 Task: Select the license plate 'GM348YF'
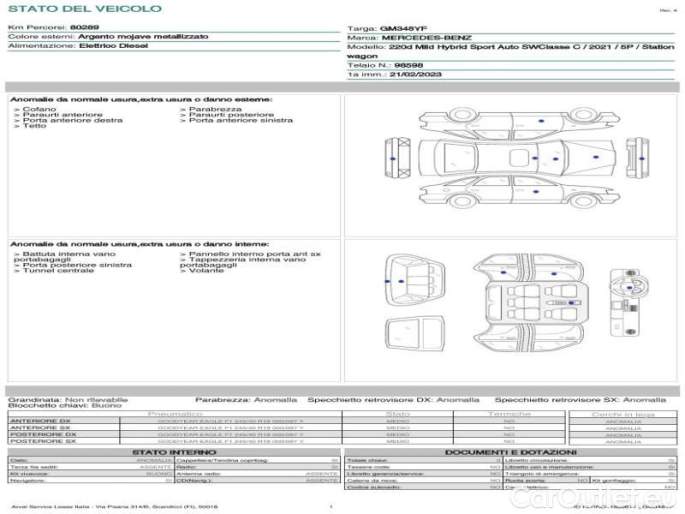coord(403,29)
